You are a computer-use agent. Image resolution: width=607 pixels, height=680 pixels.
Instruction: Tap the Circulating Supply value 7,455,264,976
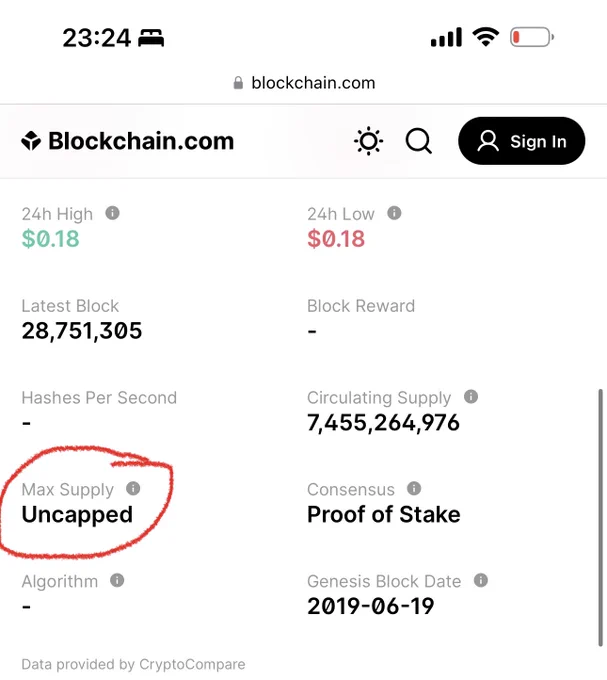(x=383, y=423)
